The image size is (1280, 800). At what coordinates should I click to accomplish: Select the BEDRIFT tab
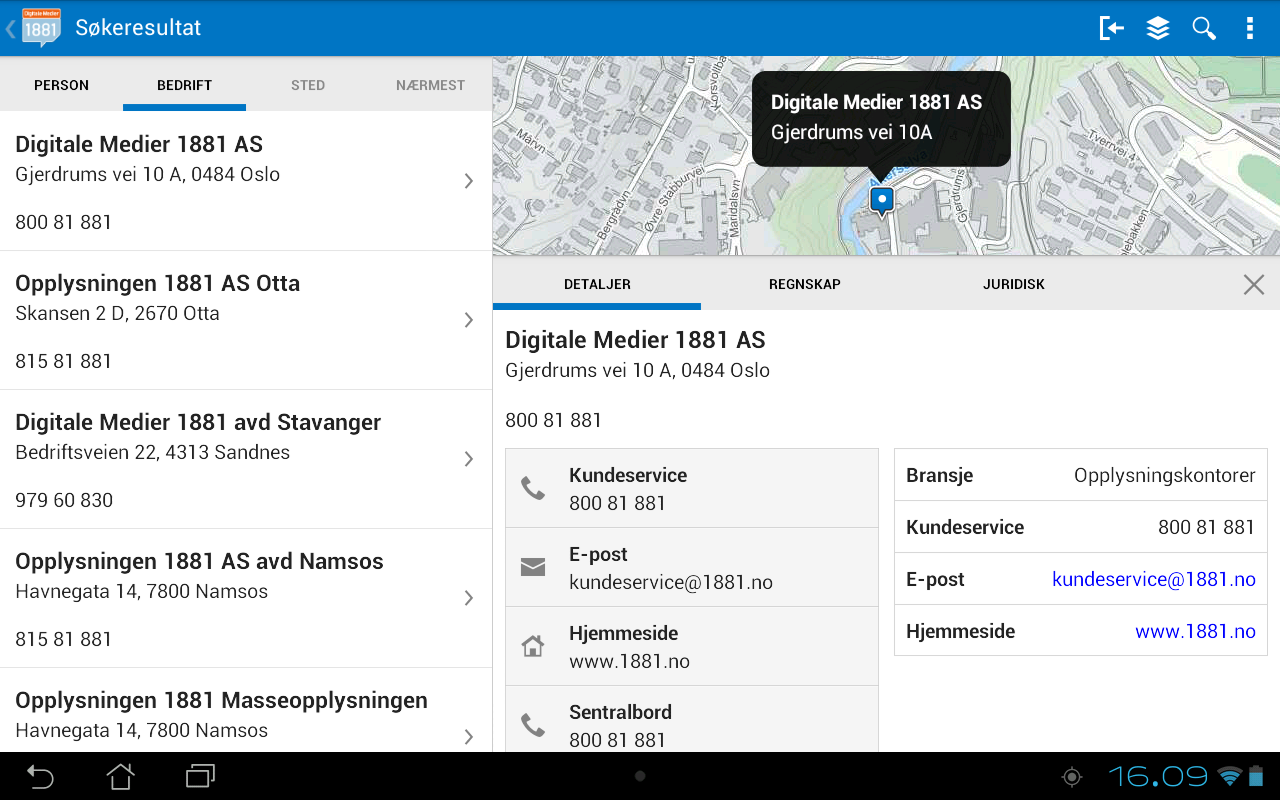[x=184, y=85]
